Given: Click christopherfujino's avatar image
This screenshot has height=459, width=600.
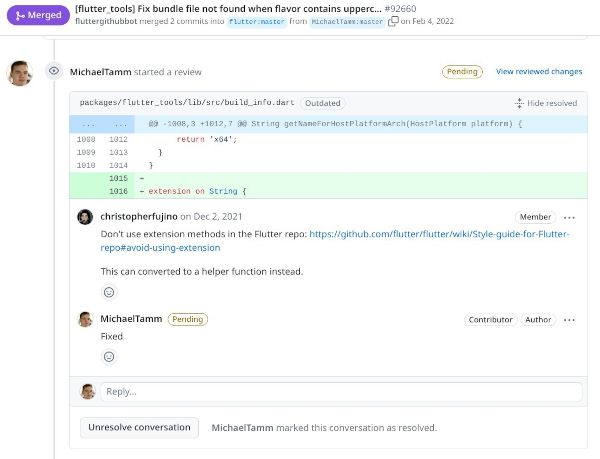Looking at the screenshot, I should pos(86,217).
